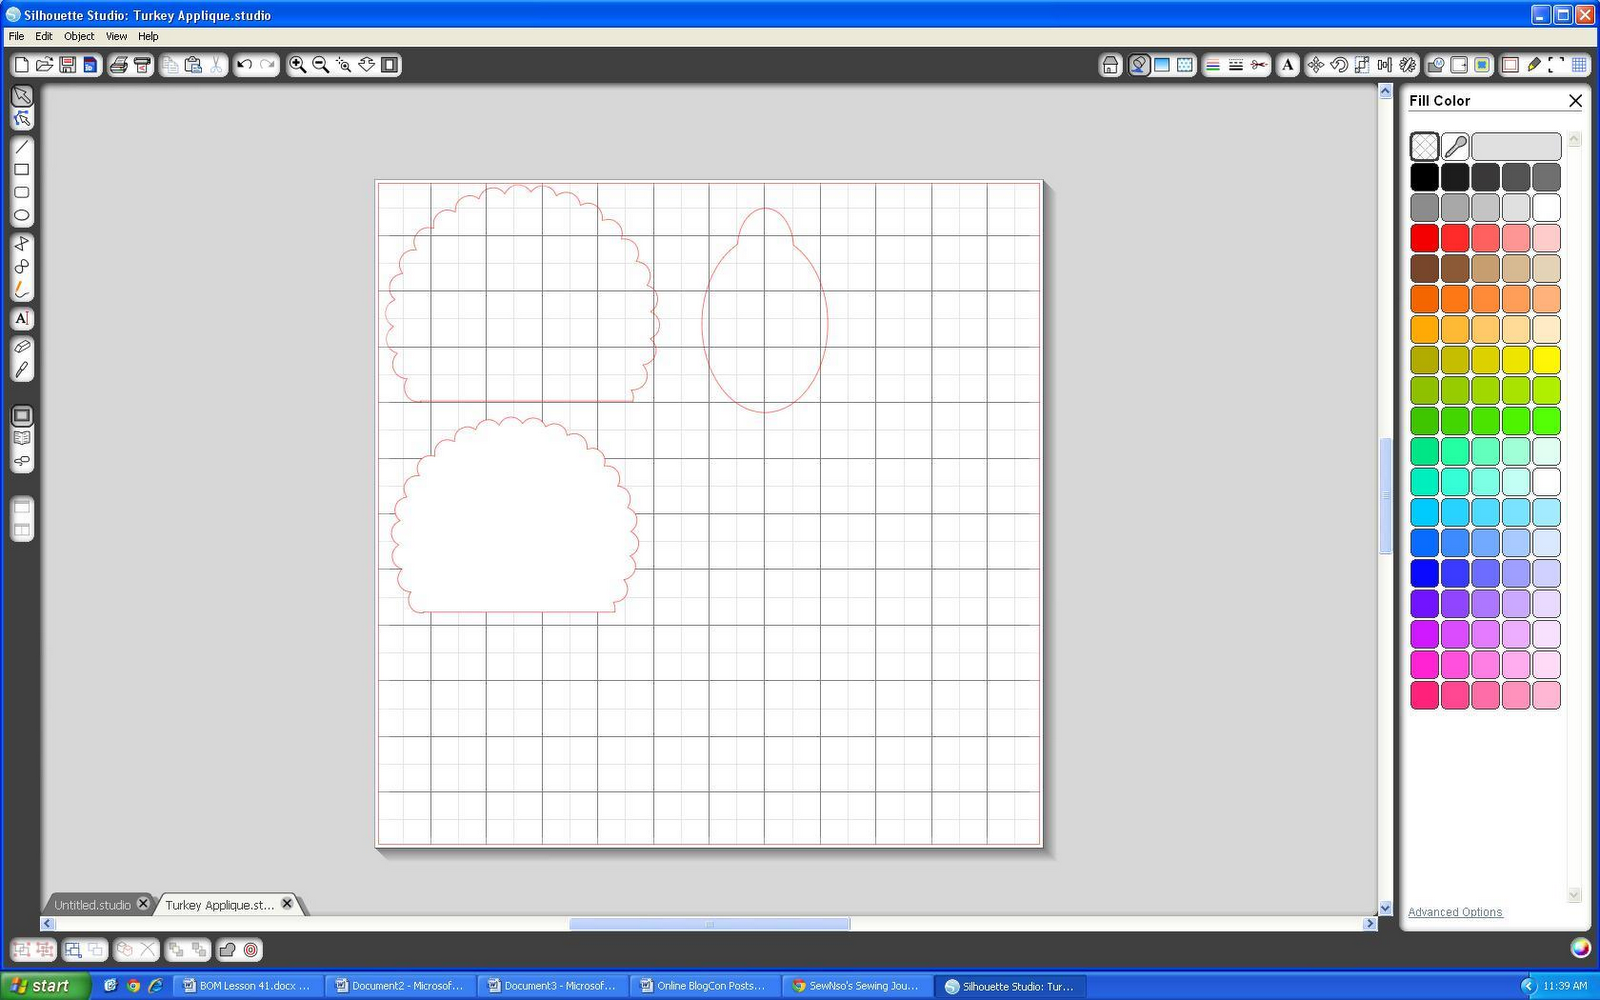Open a file with the folder icon
1600x1000 pixels.
[x=44, y=65]
